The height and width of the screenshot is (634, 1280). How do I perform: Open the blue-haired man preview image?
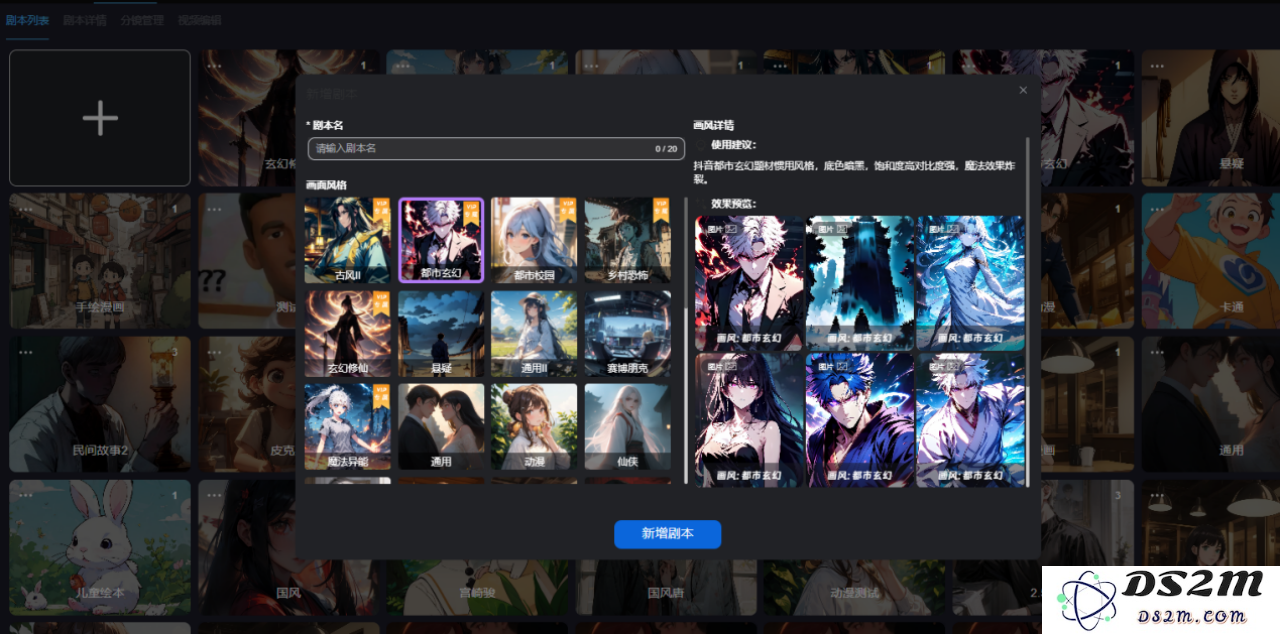(x=860, y=420)
